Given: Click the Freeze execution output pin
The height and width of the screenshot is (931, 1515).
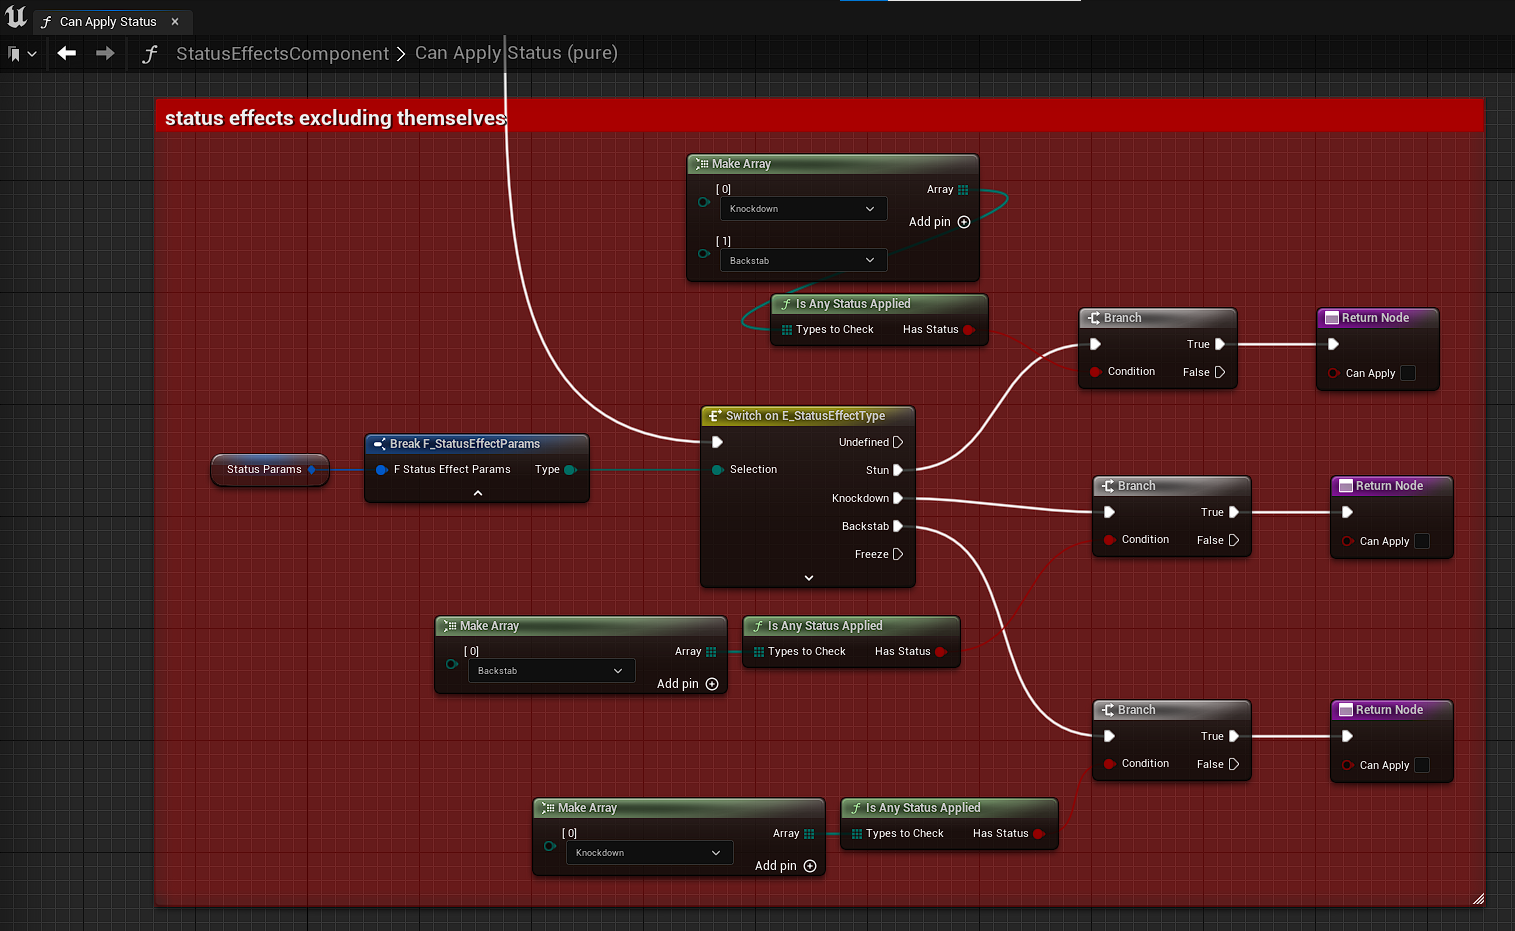Looking at the screenshot, I should (897, 554).
